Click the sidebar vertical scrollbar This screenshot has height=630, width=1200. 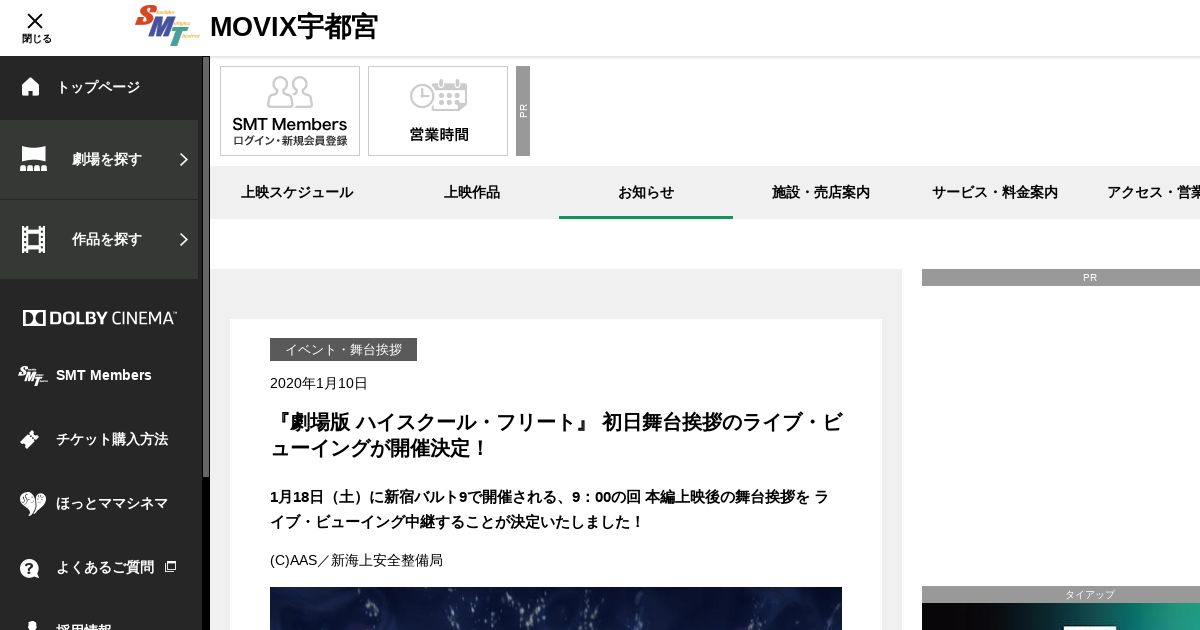206,267
